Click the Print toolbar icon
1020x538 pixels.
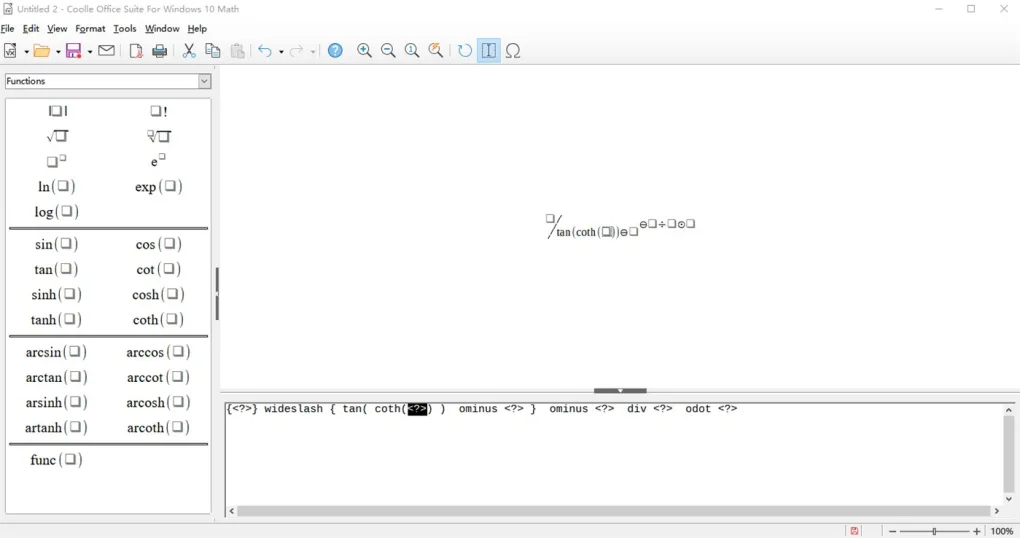pyautogui.click(x=160, y=51)
